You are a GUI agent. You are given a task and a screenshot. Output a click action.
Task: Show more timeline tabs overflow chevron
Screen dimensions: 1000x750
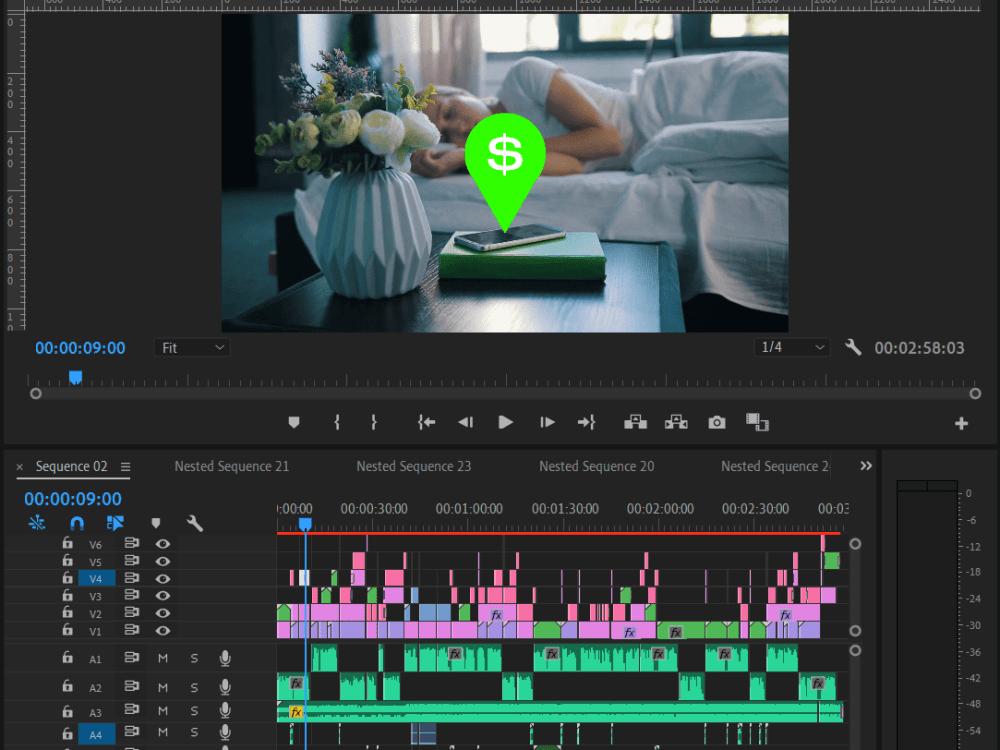pos(865,466)
